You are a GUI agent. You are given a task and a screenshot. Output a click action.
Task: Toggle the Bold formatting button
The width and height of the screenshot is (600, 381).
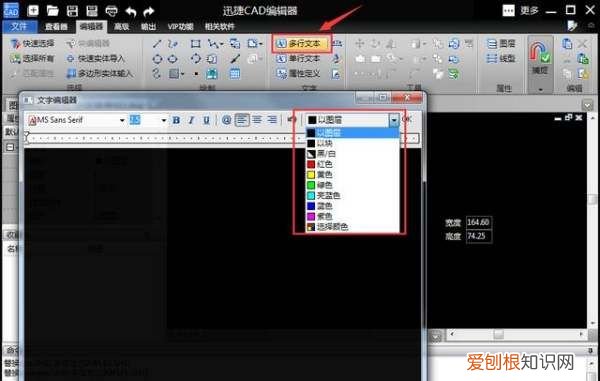[176, 120]
